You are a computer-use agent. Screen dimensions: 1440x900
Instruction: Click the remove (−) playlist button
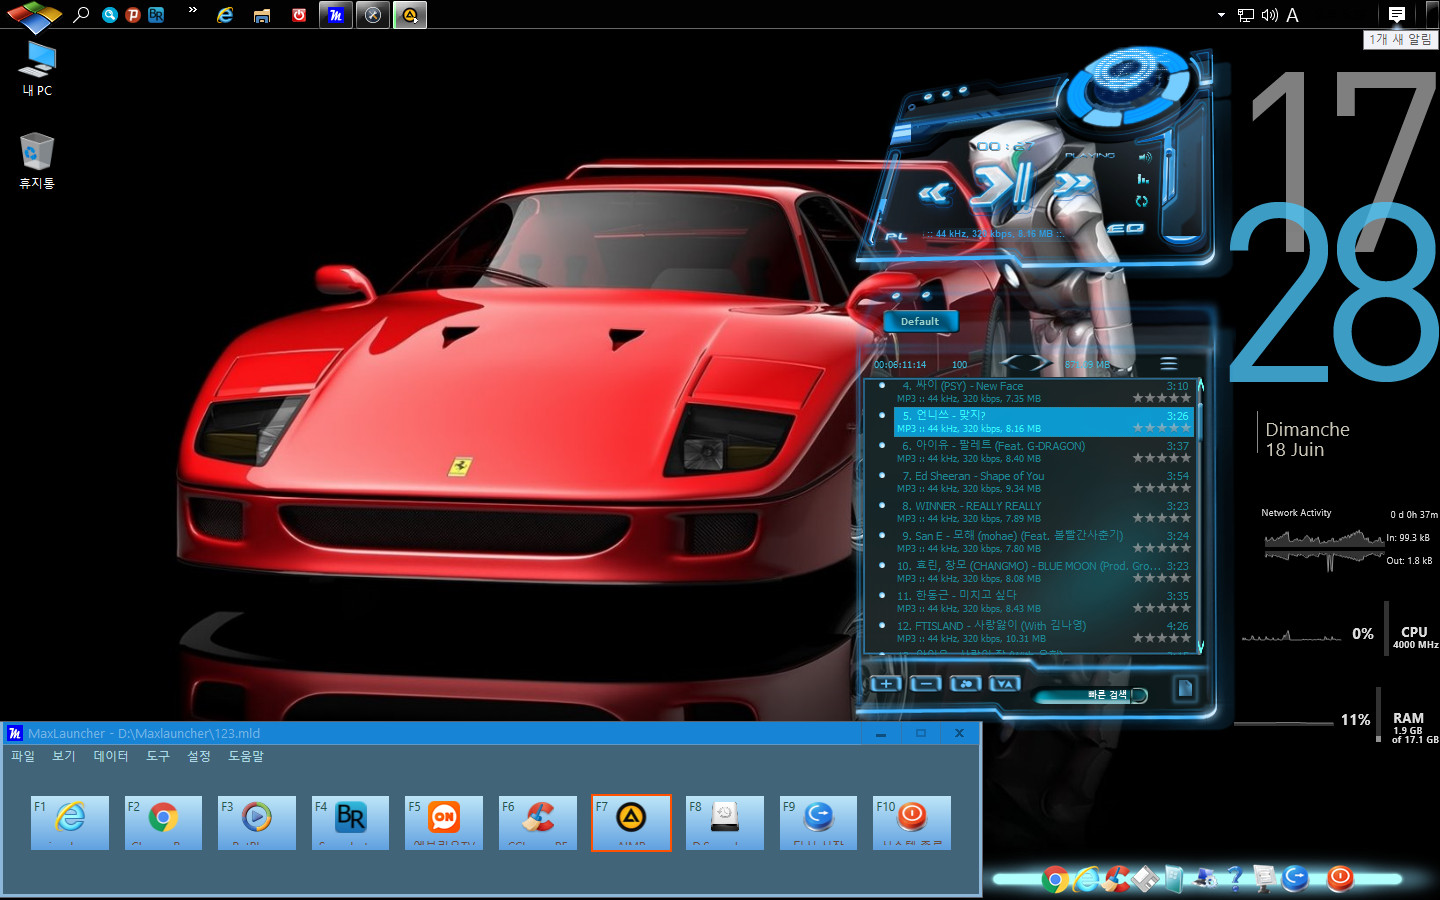pos(925,684)
